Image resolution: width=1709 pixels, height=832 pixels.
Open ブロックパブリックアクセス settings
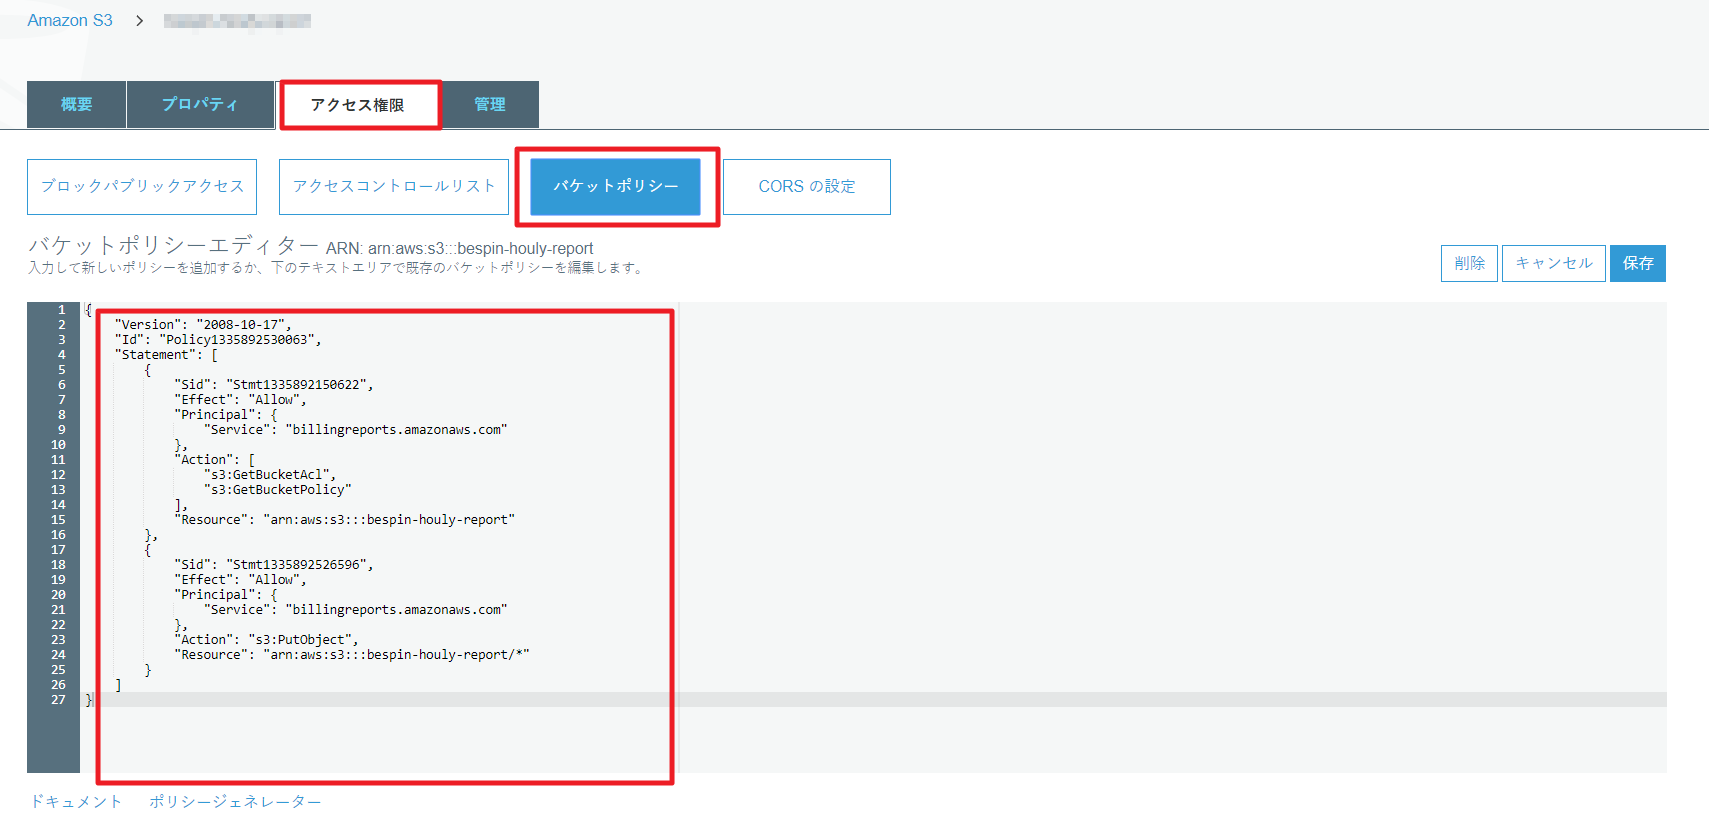click(x=142, y=186)
